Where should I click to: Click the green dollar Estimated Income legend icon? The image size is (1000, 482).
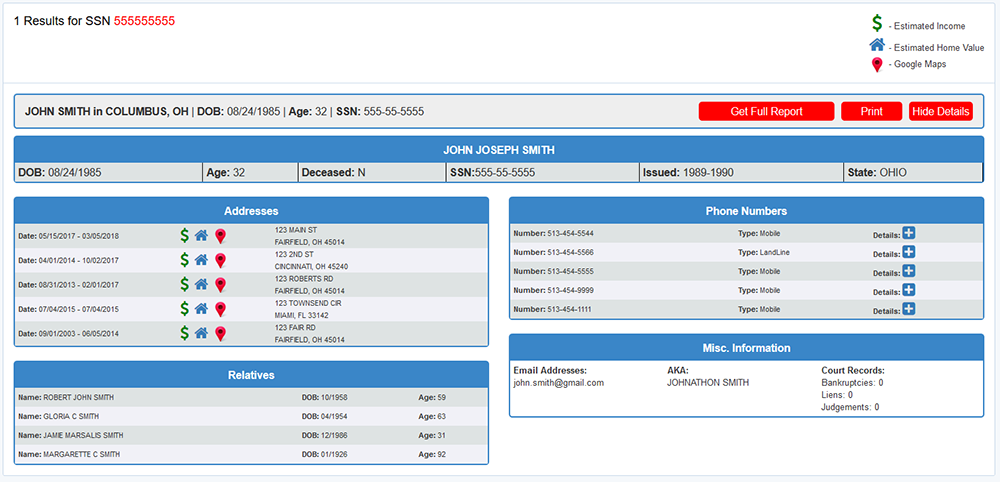click(x=878, y=24)
